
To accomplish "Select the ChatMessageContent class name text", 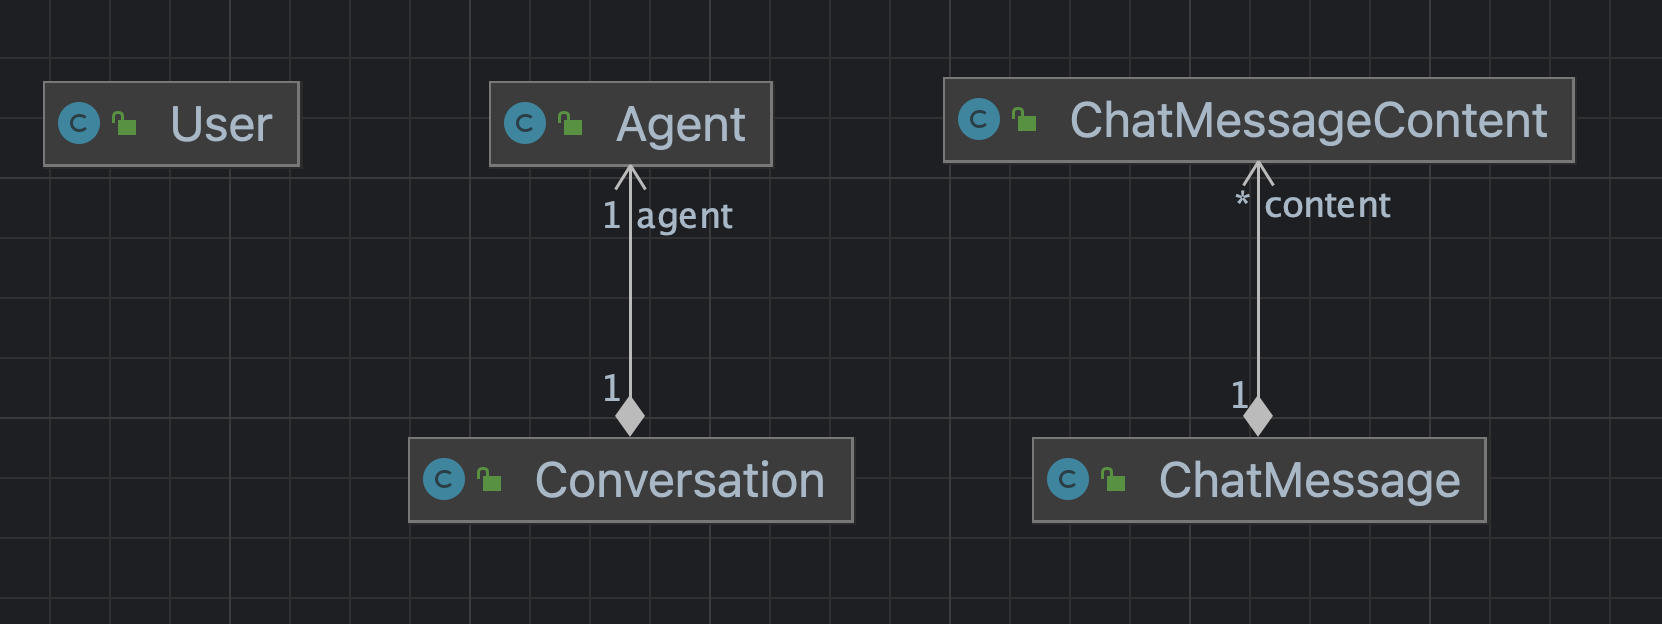I will tap(1308, 121).
